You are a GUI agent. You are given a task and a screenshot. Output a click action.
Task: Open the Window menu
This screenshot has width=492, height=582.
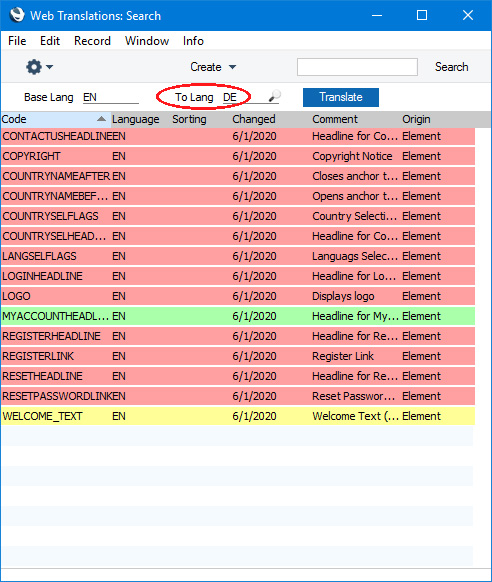pos(147,41)
